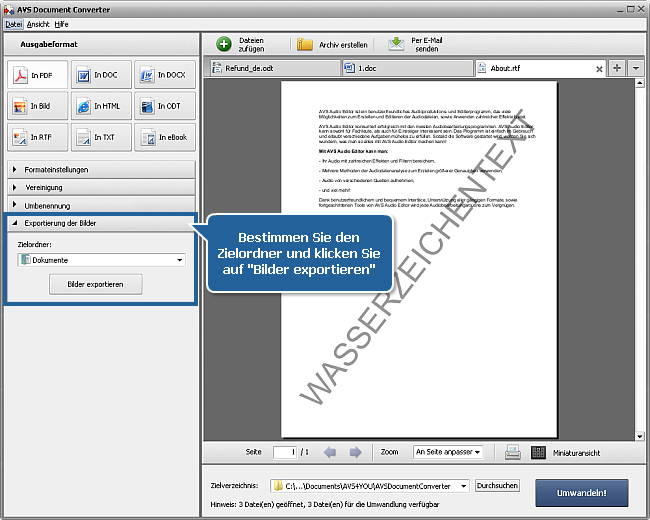Viewport: 650px width, 520px height.
Task: Open the tab list dropdown arrow
Action: [x=635, y=68]
